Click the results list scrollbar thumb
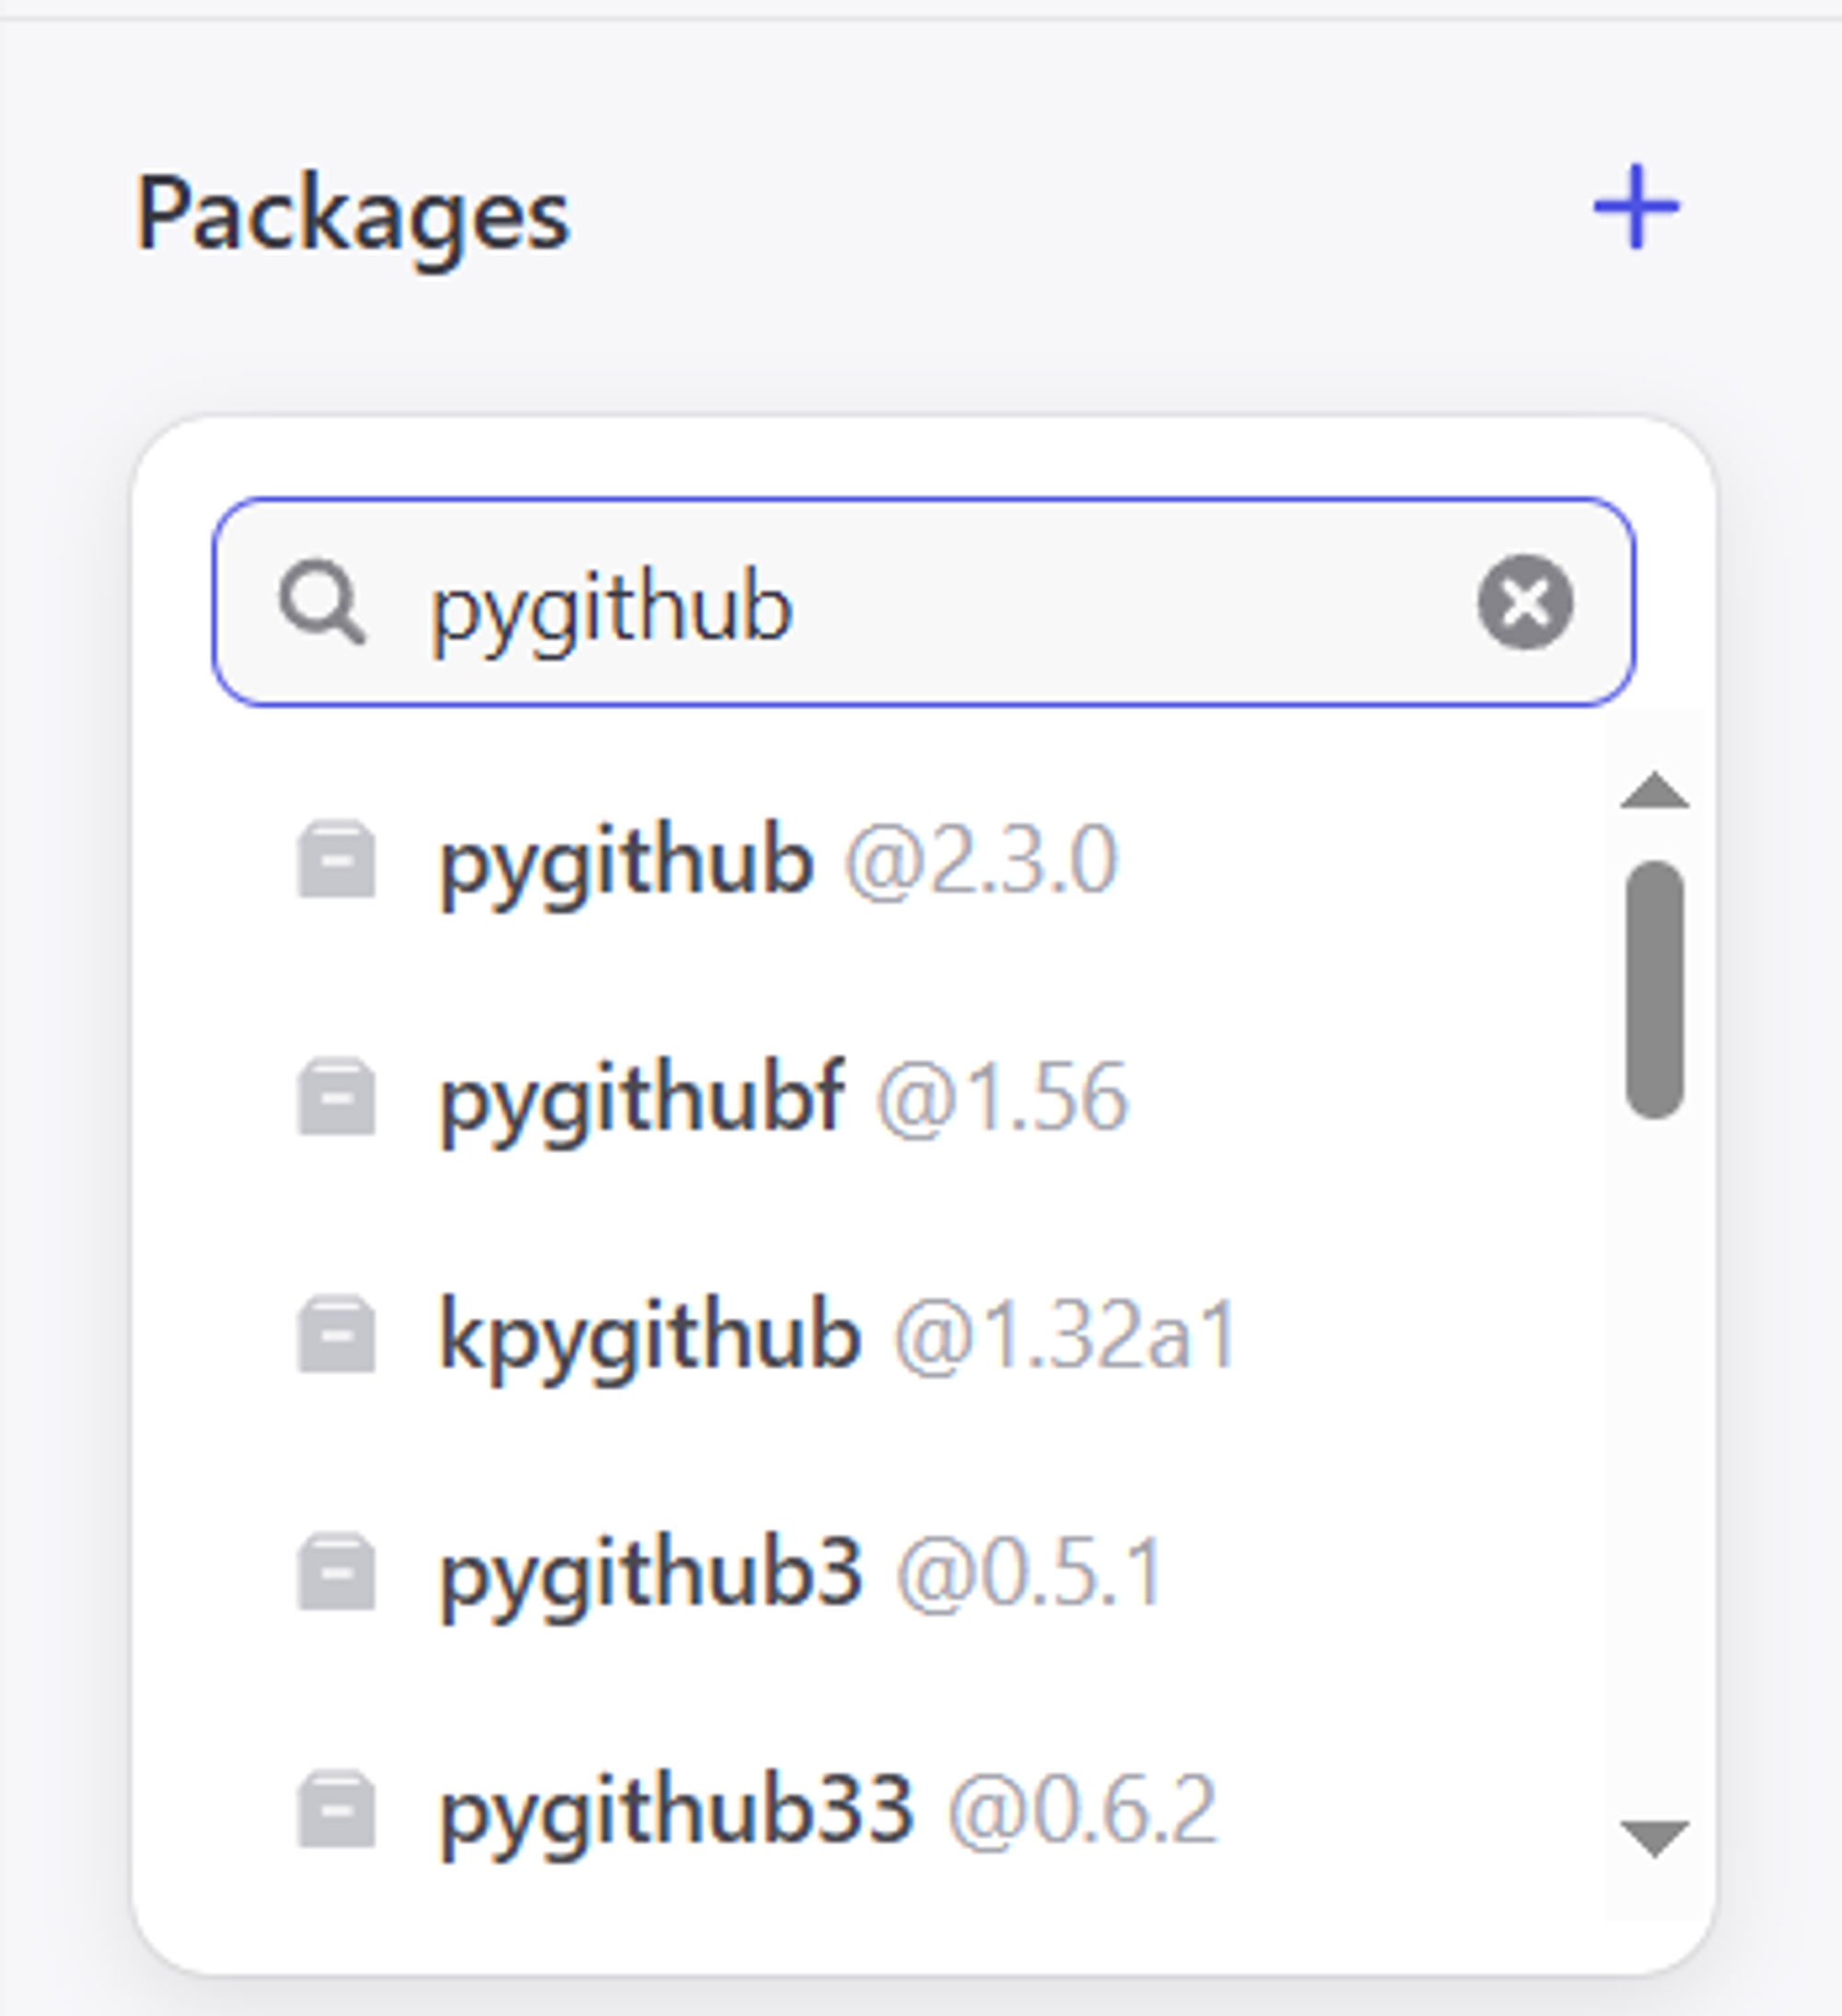 tap(1655, 988)
